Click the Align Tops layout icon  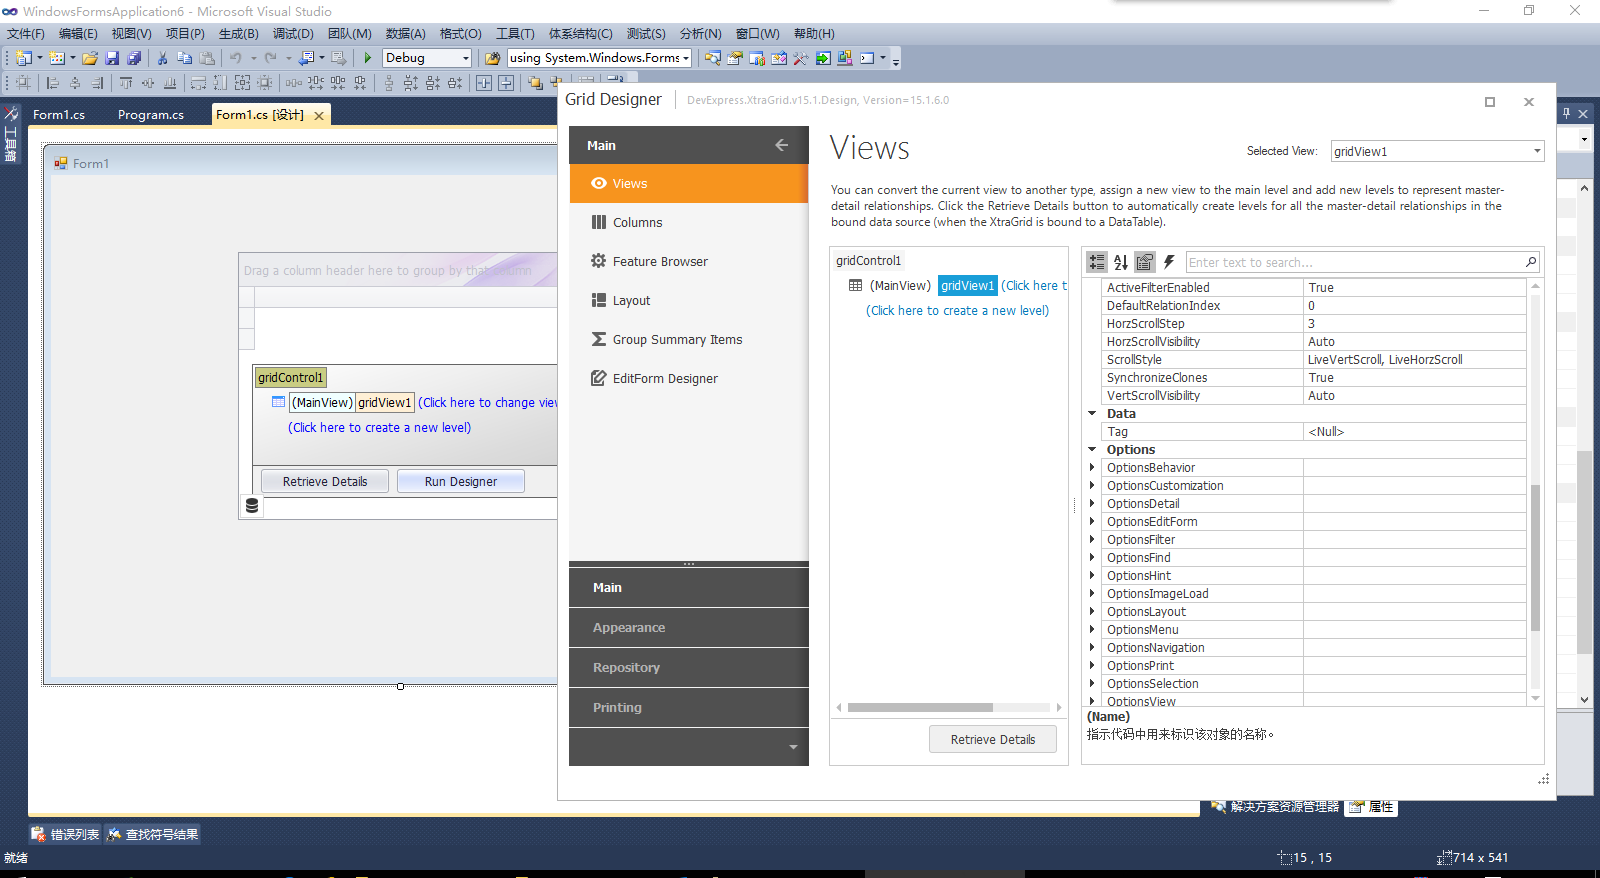pos(126,83)
